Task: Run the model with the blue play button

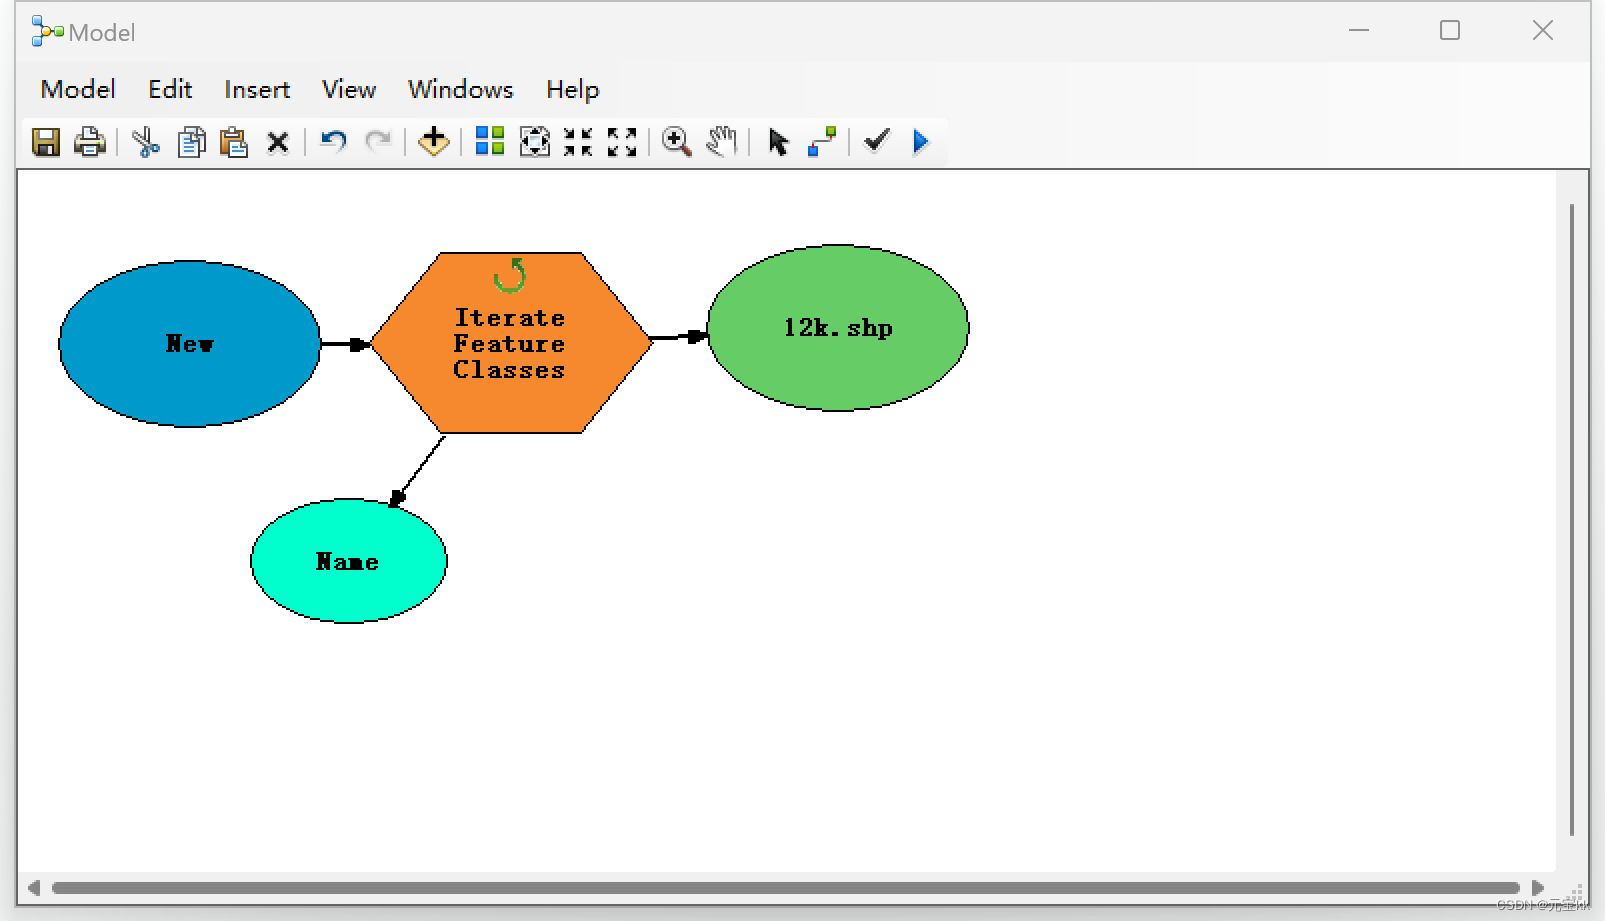Action: pyautogui.click(x=921, y=142)
